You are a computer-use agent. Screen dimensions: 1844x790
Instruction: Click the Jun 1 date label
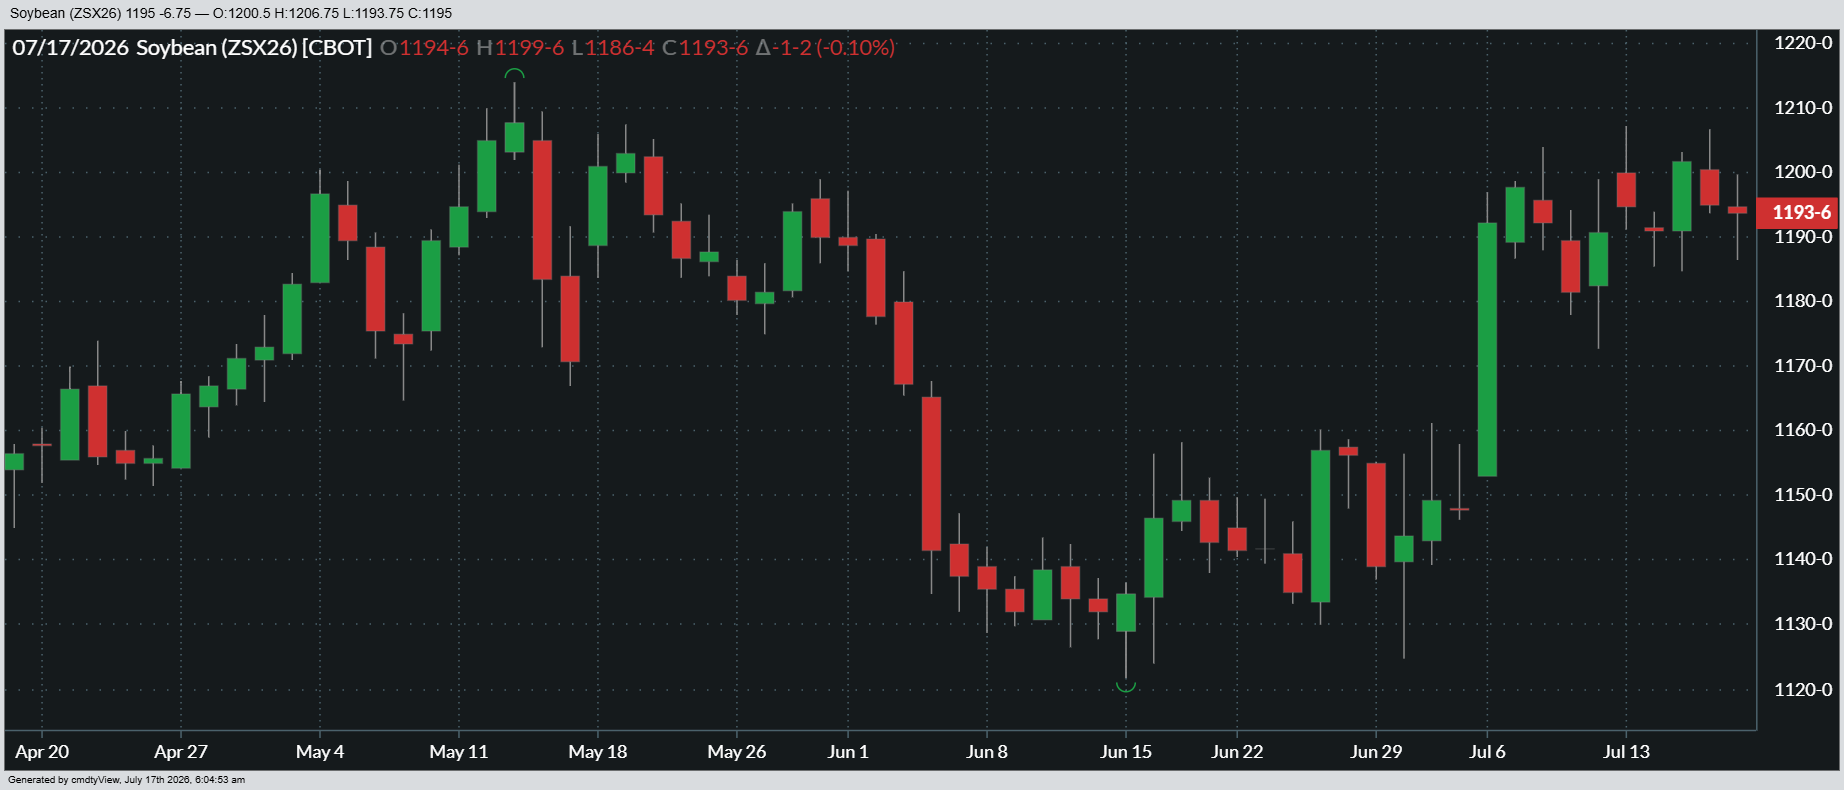[x=848, y=752]
